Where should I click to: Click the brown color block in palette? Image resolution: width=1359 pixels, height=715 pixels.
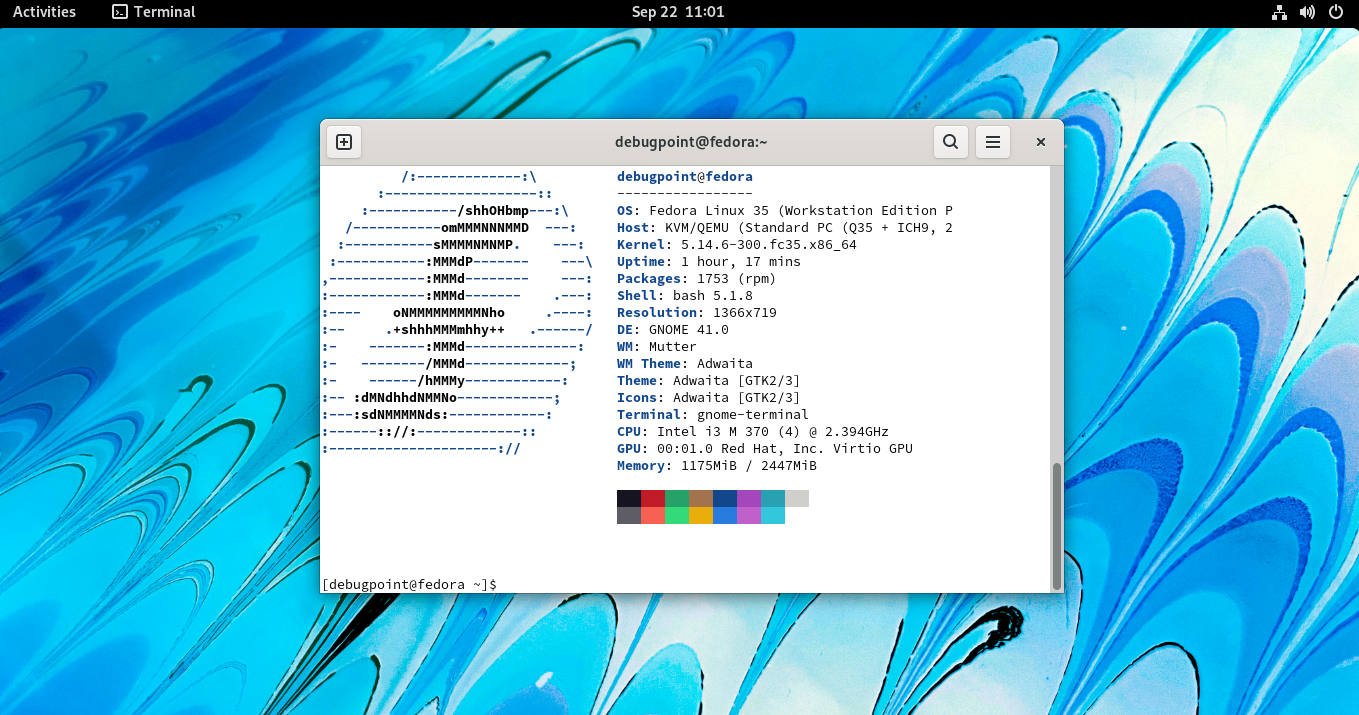pyautogui.click(x=701, y=499)
